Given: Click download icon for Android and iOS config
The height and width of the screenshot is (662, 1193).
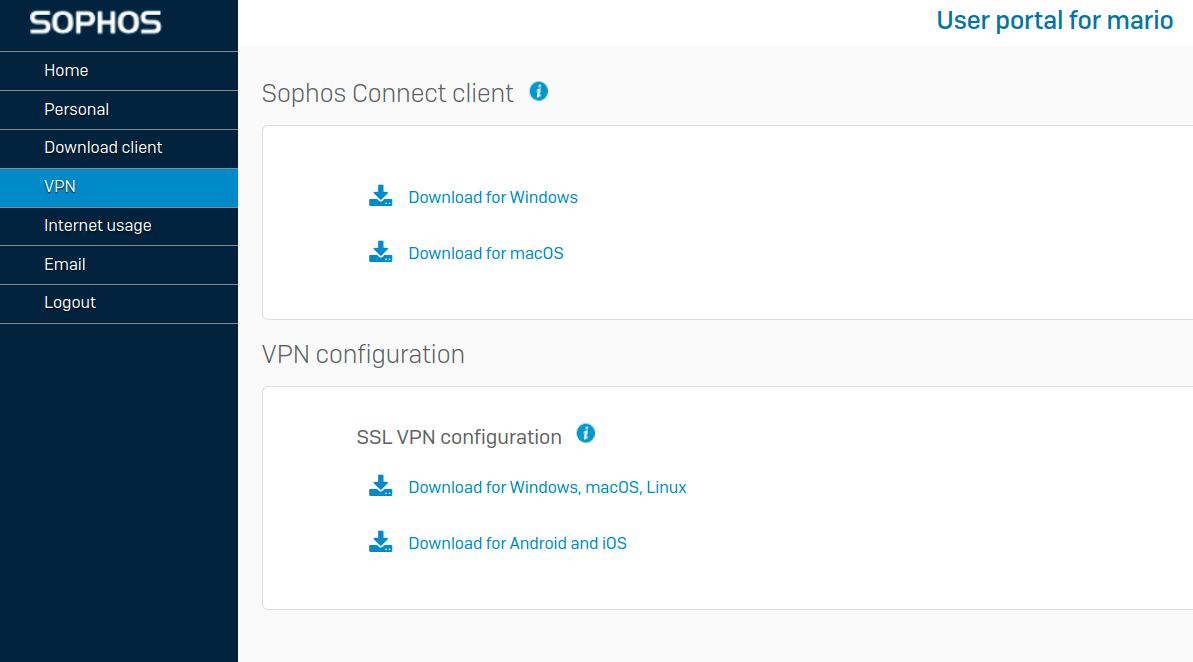Looking at the screenshot, I should (x=380, y=542).
